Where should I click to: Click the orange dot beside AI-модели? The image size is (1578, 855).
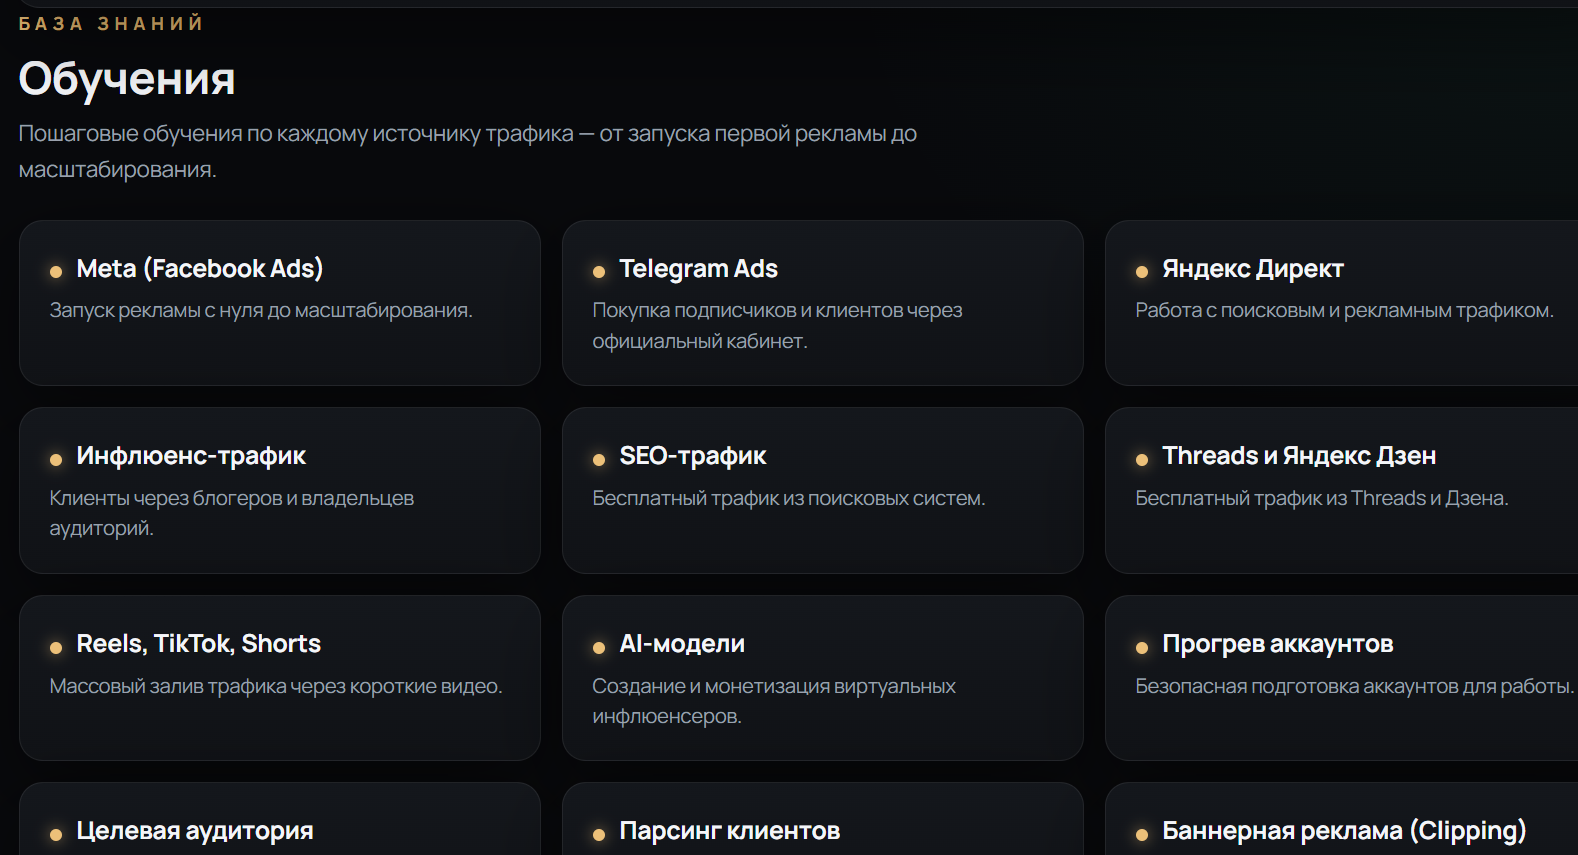pyautogui.click(x=599, y=648)
